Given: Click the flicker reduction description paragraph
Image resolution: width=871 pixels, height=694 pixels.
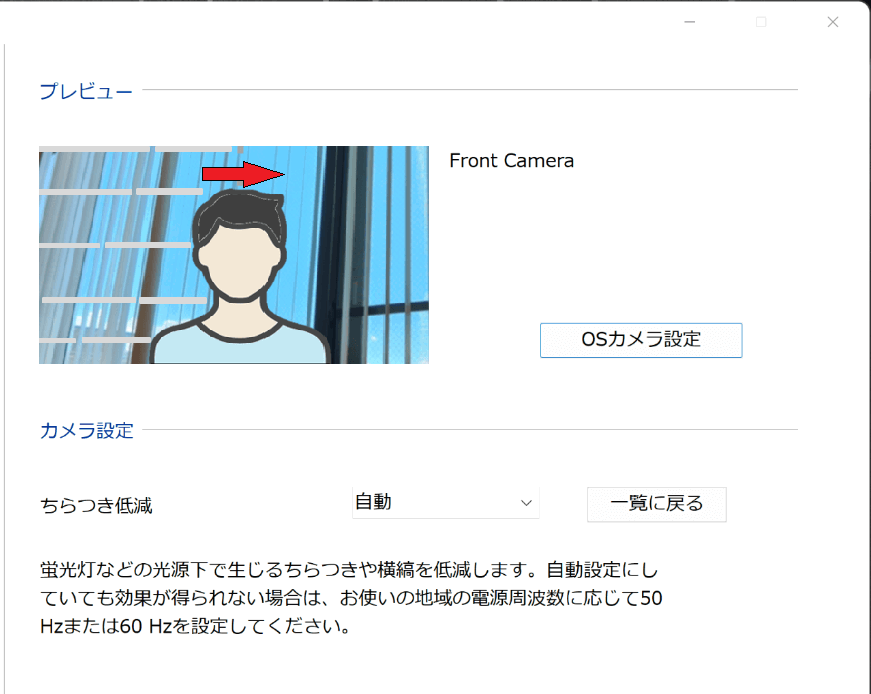Looking at the screenshot, I should 351,598.
